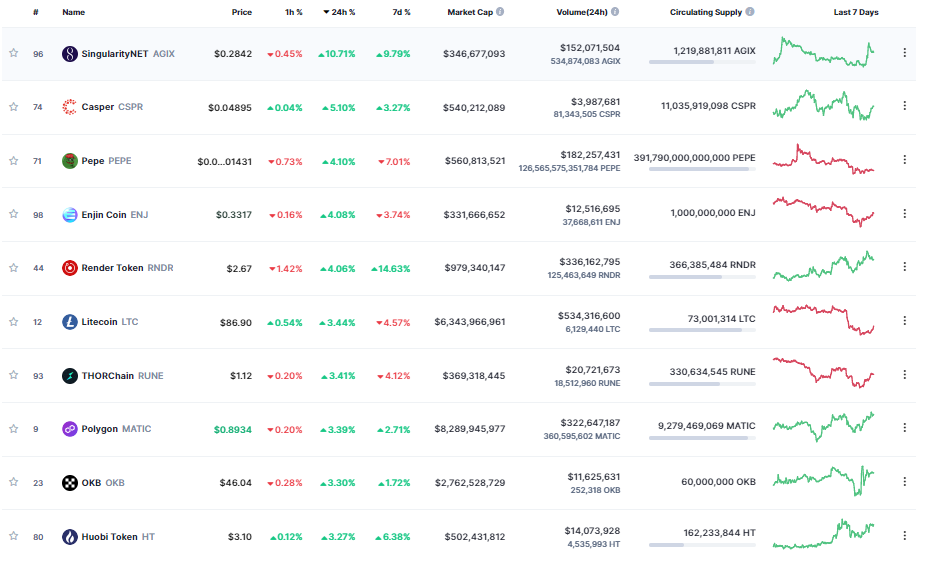Toggle the Huobi Token watchlist star
The height and width of the screenshot is (561, 929).
pyautogui.click(x=14, y=536)
